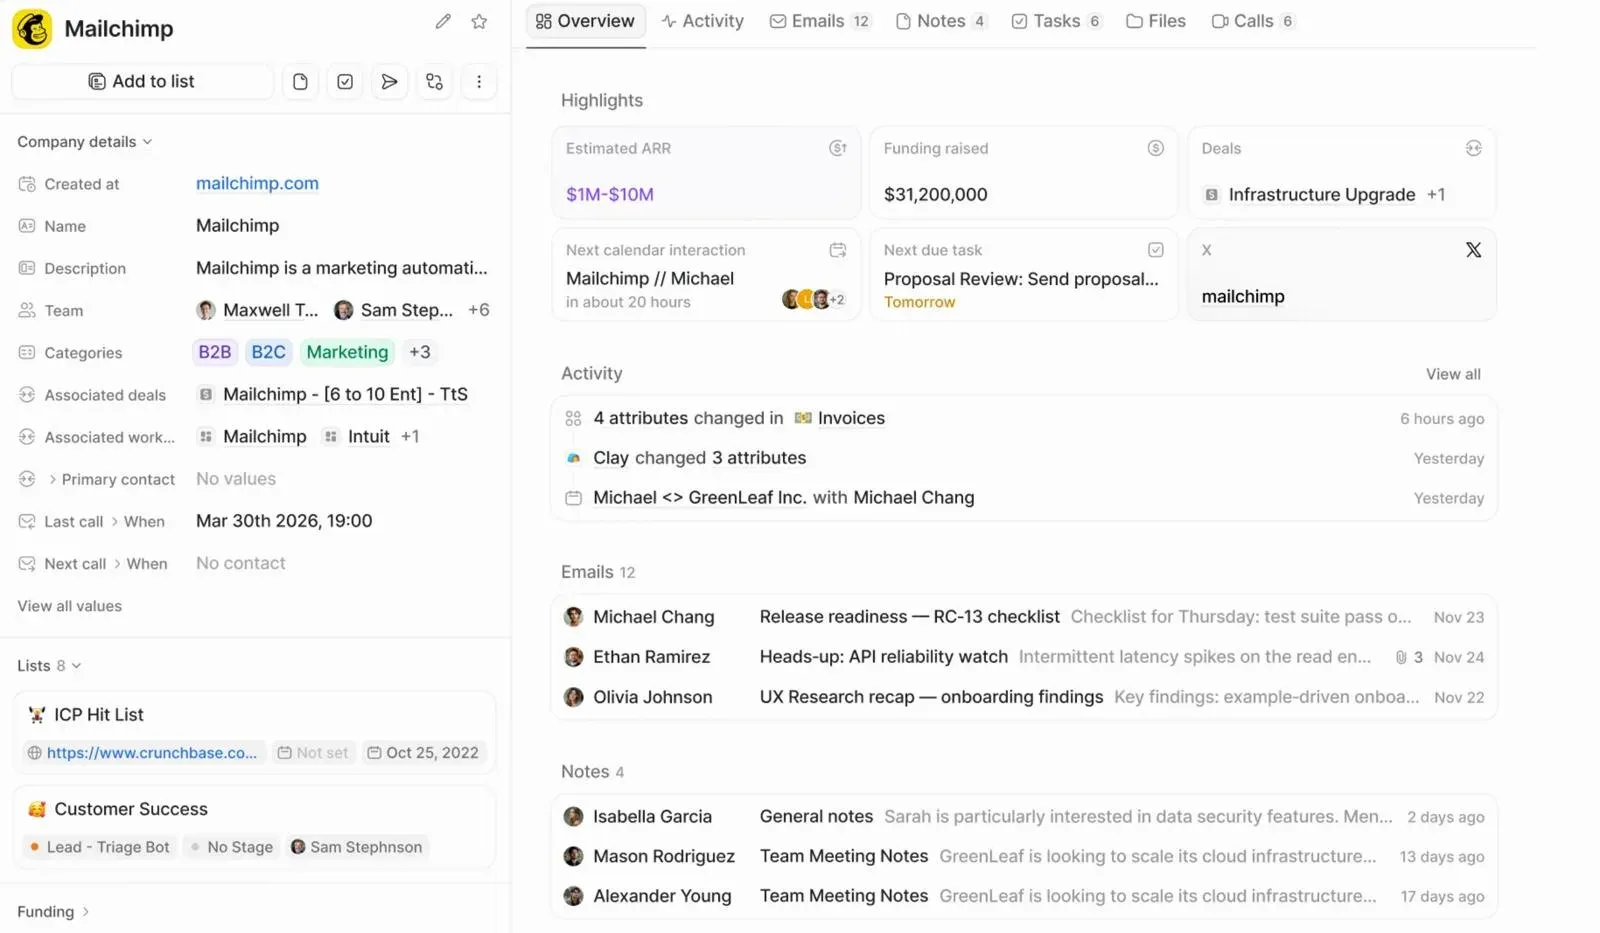
Task: Click the Add to list button
Action: tap(142, 82)
